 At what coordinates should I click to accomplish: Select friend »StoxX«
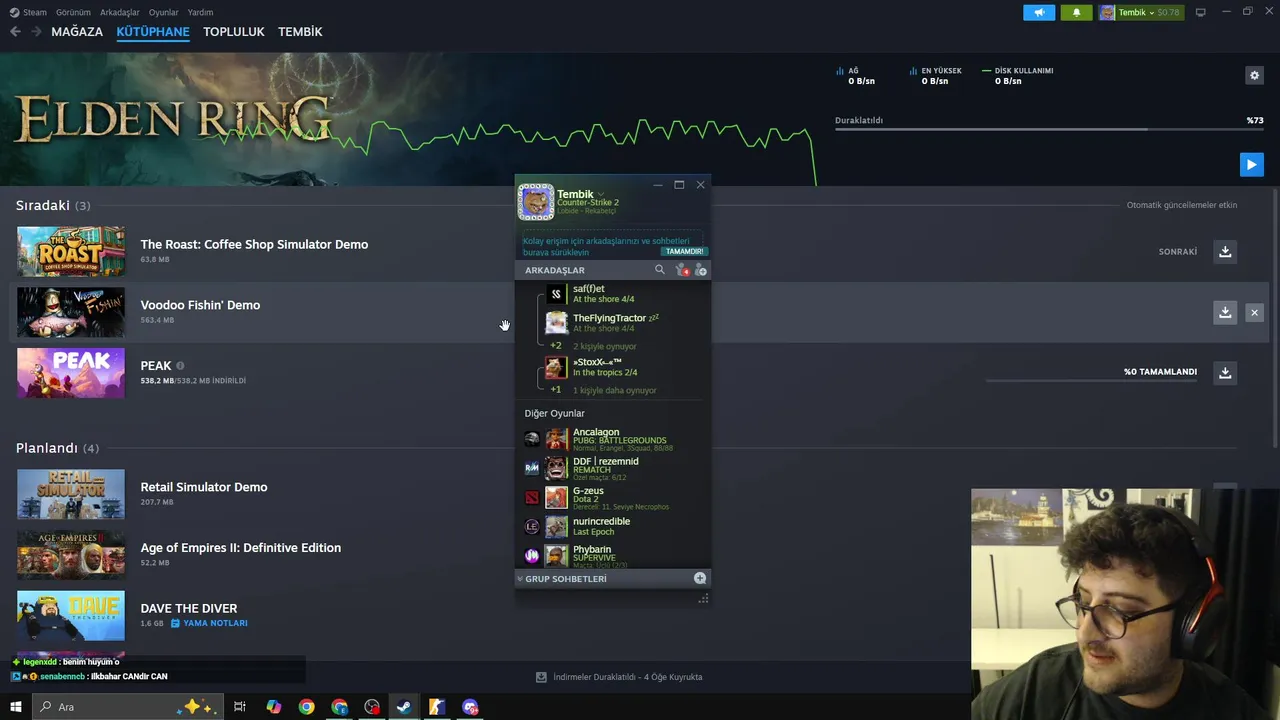624,367
